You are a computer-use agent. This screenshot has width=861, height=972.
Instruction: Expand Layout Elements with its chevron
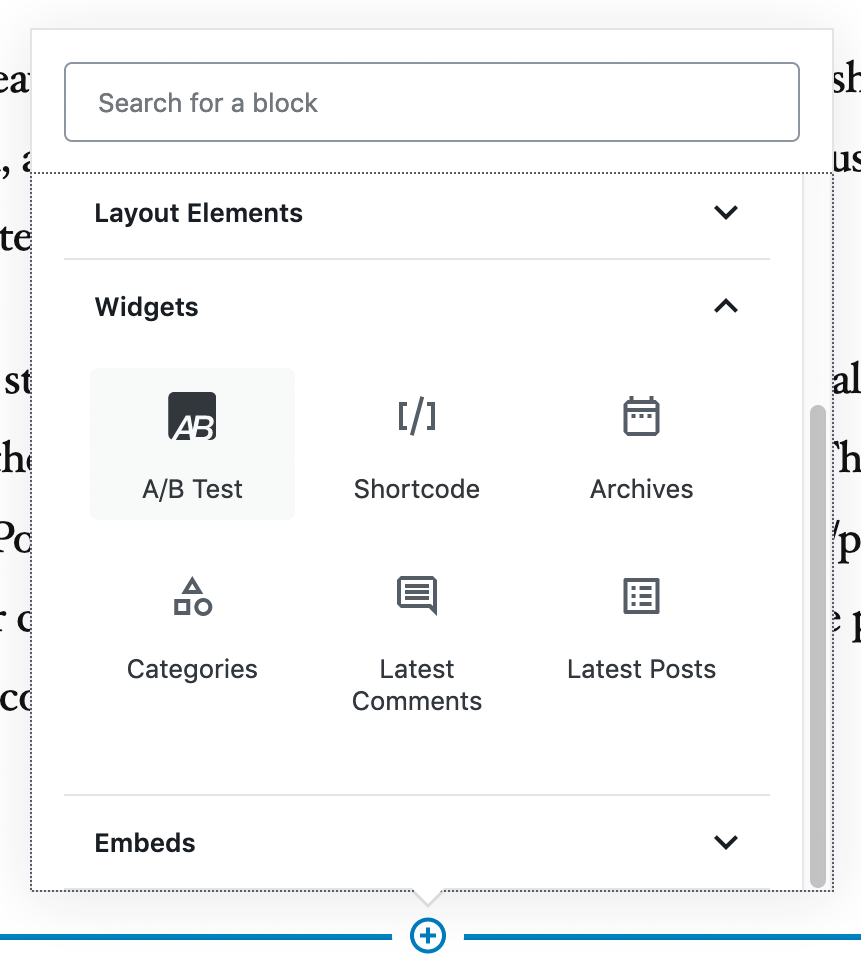tap(726, 213)
